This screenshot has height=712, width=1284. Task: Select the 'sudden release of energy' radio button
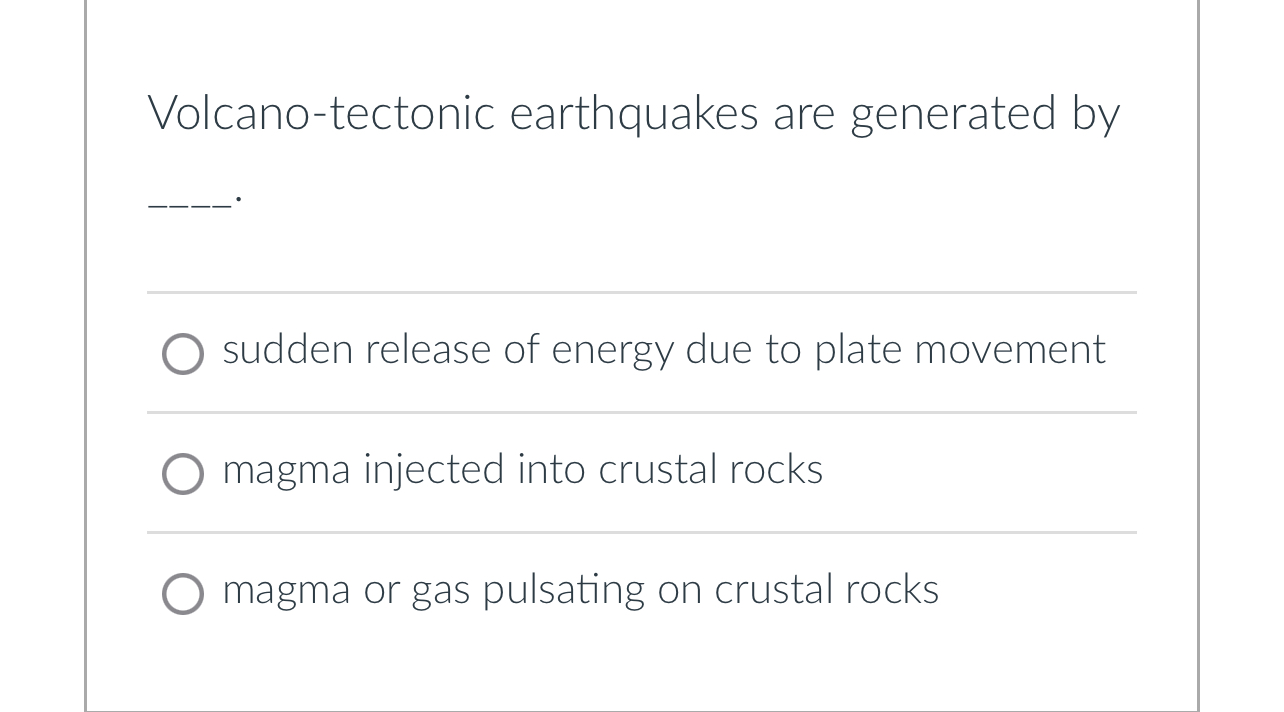point(183,354)
